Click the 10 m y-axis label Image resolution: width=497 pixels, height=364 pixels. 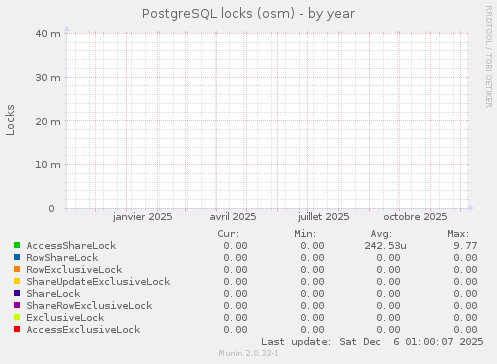(x=48, y=165)
